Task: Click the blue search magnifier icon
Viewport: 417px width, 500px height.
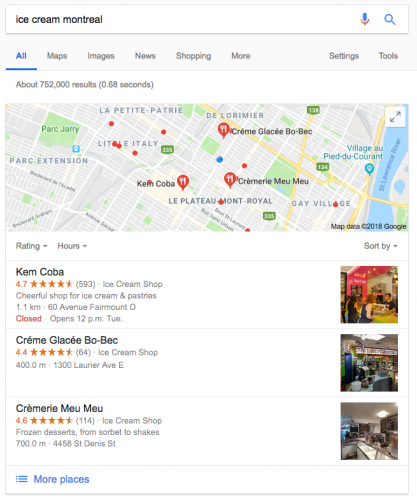Action: click(390, 20)
